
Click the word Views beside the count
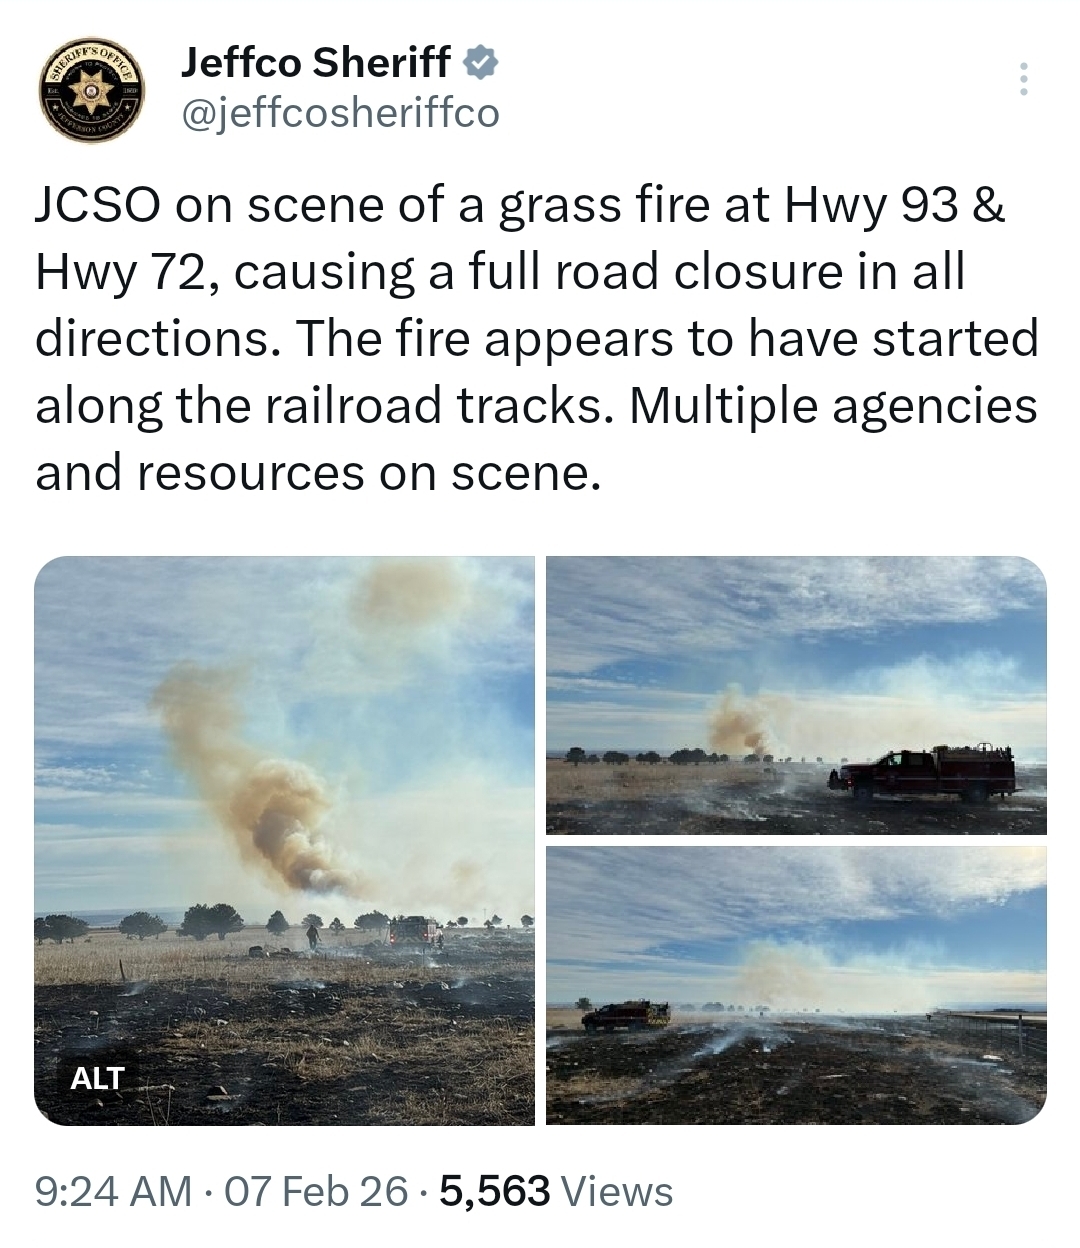click(x=618, y=1191)
